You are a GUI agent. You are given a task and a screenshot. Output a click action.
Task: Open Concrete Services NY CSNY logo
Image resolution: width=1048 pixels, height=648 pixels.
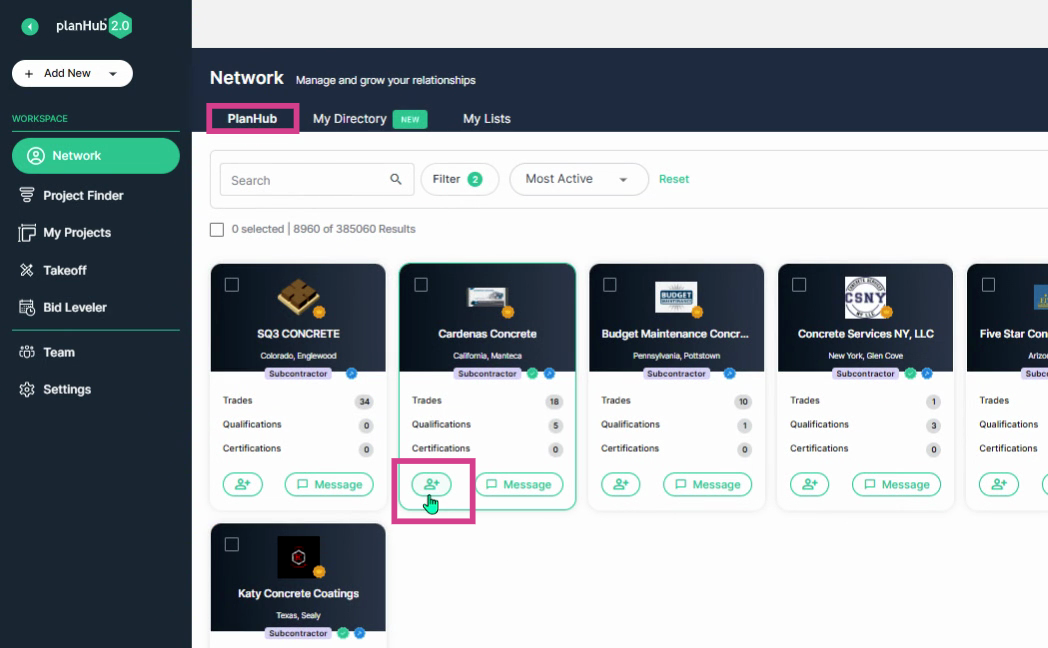865,297
